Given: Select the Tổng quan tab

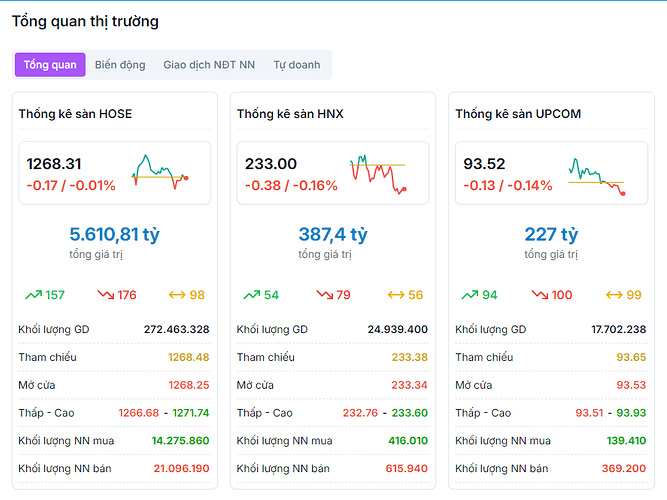Looking at the screenshot, I should tap(50, 65).
